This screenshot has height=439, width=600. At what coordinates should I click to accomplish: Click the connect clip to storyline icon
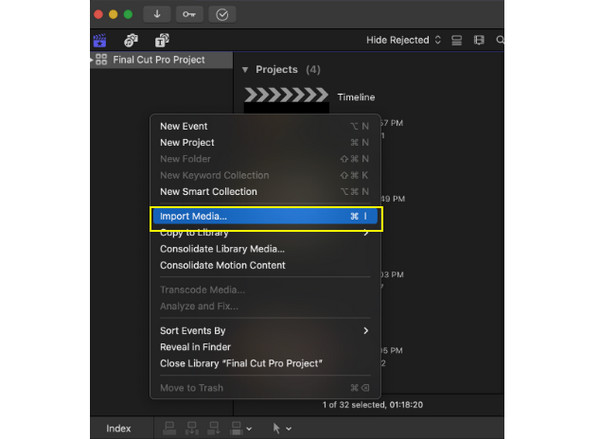169,428
